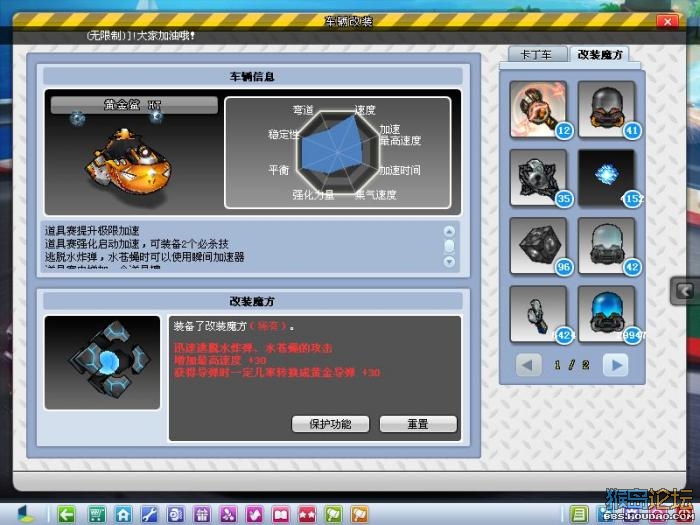
Task: Open the pink book icon
Action: click(281, 514)
